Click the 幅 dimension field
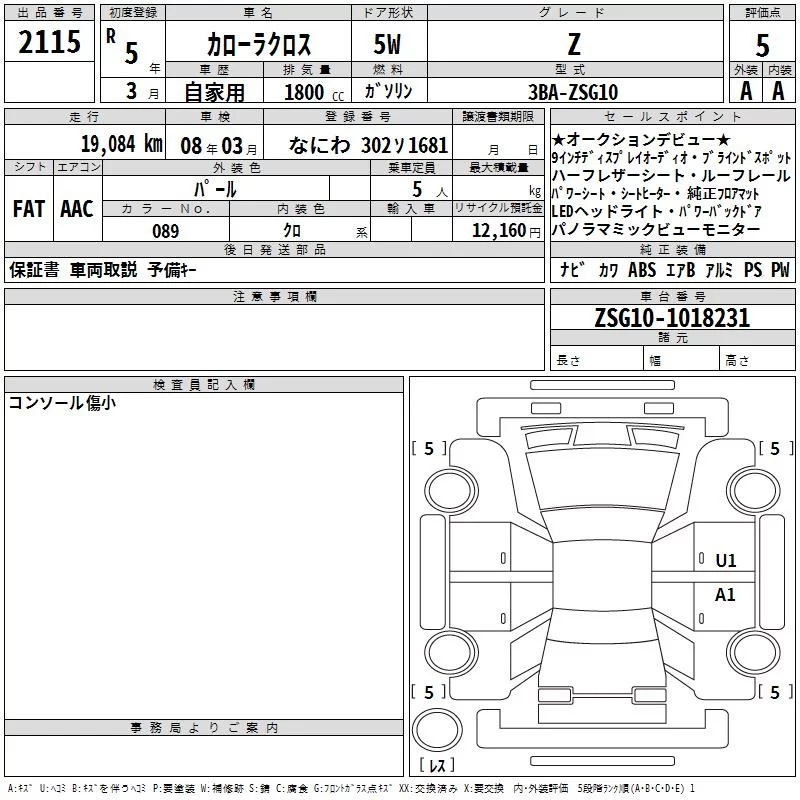The image size is (800, 800). (x=681, y=358)
